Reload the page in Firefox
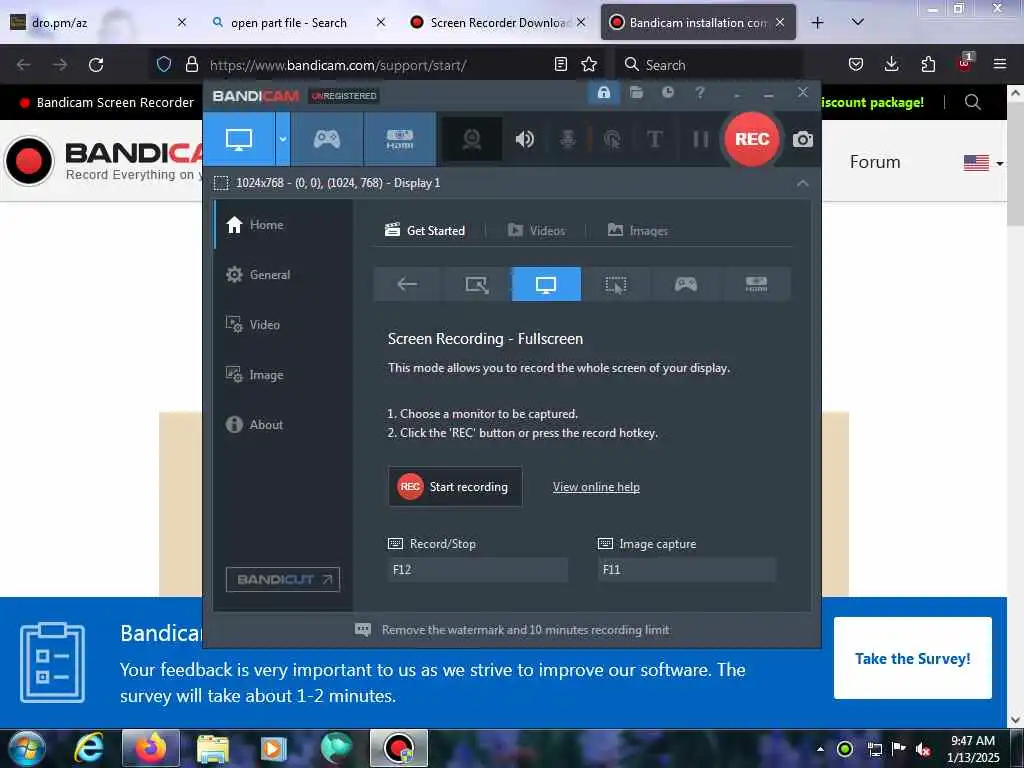Screen dimensions: 1024x768 (96, 65)
